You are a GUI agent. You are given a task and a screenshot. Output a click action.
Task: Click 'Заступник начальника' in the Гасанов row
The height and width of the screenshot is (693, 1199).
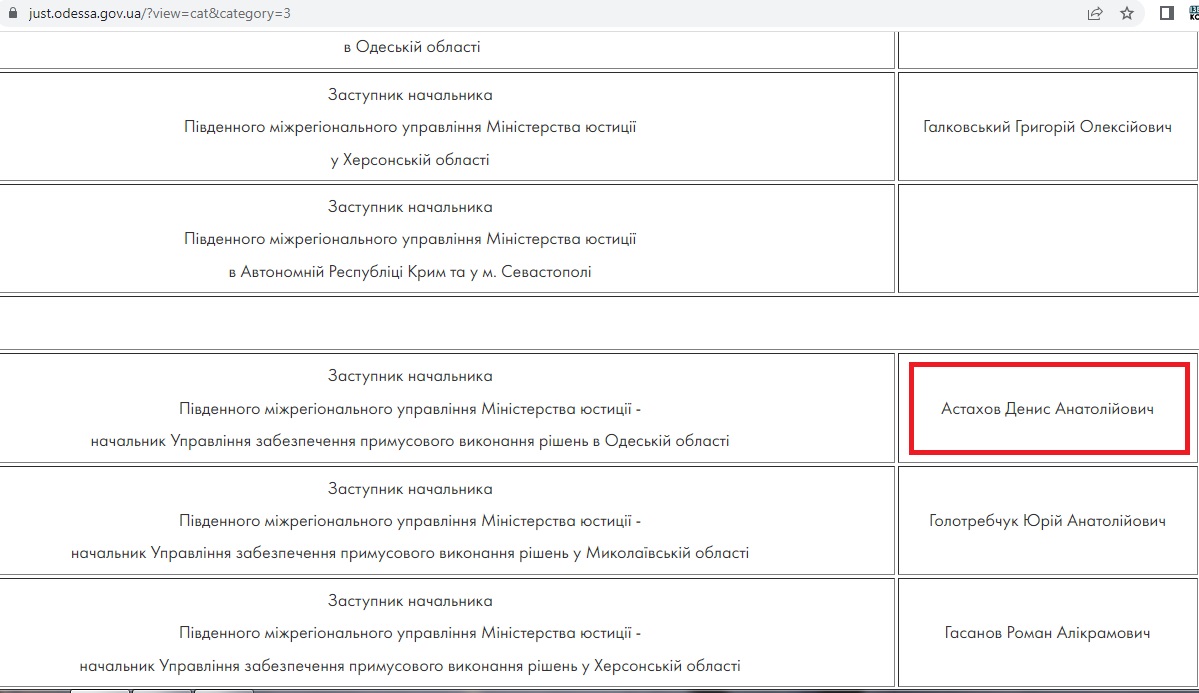tap(410, 600)
